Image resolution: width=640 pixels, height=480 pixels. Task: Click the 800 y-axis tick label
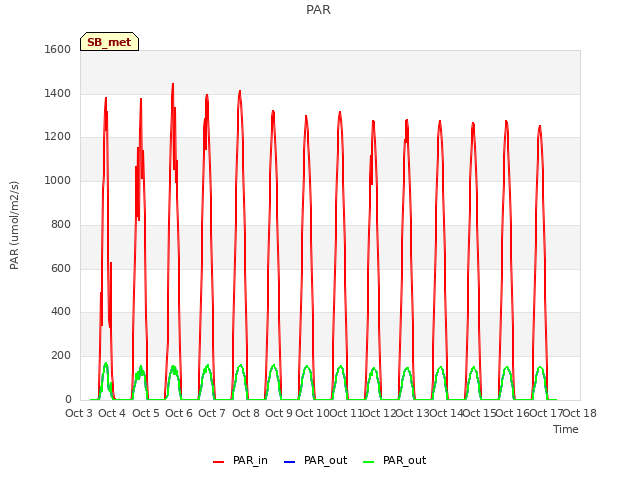[61, 224]
